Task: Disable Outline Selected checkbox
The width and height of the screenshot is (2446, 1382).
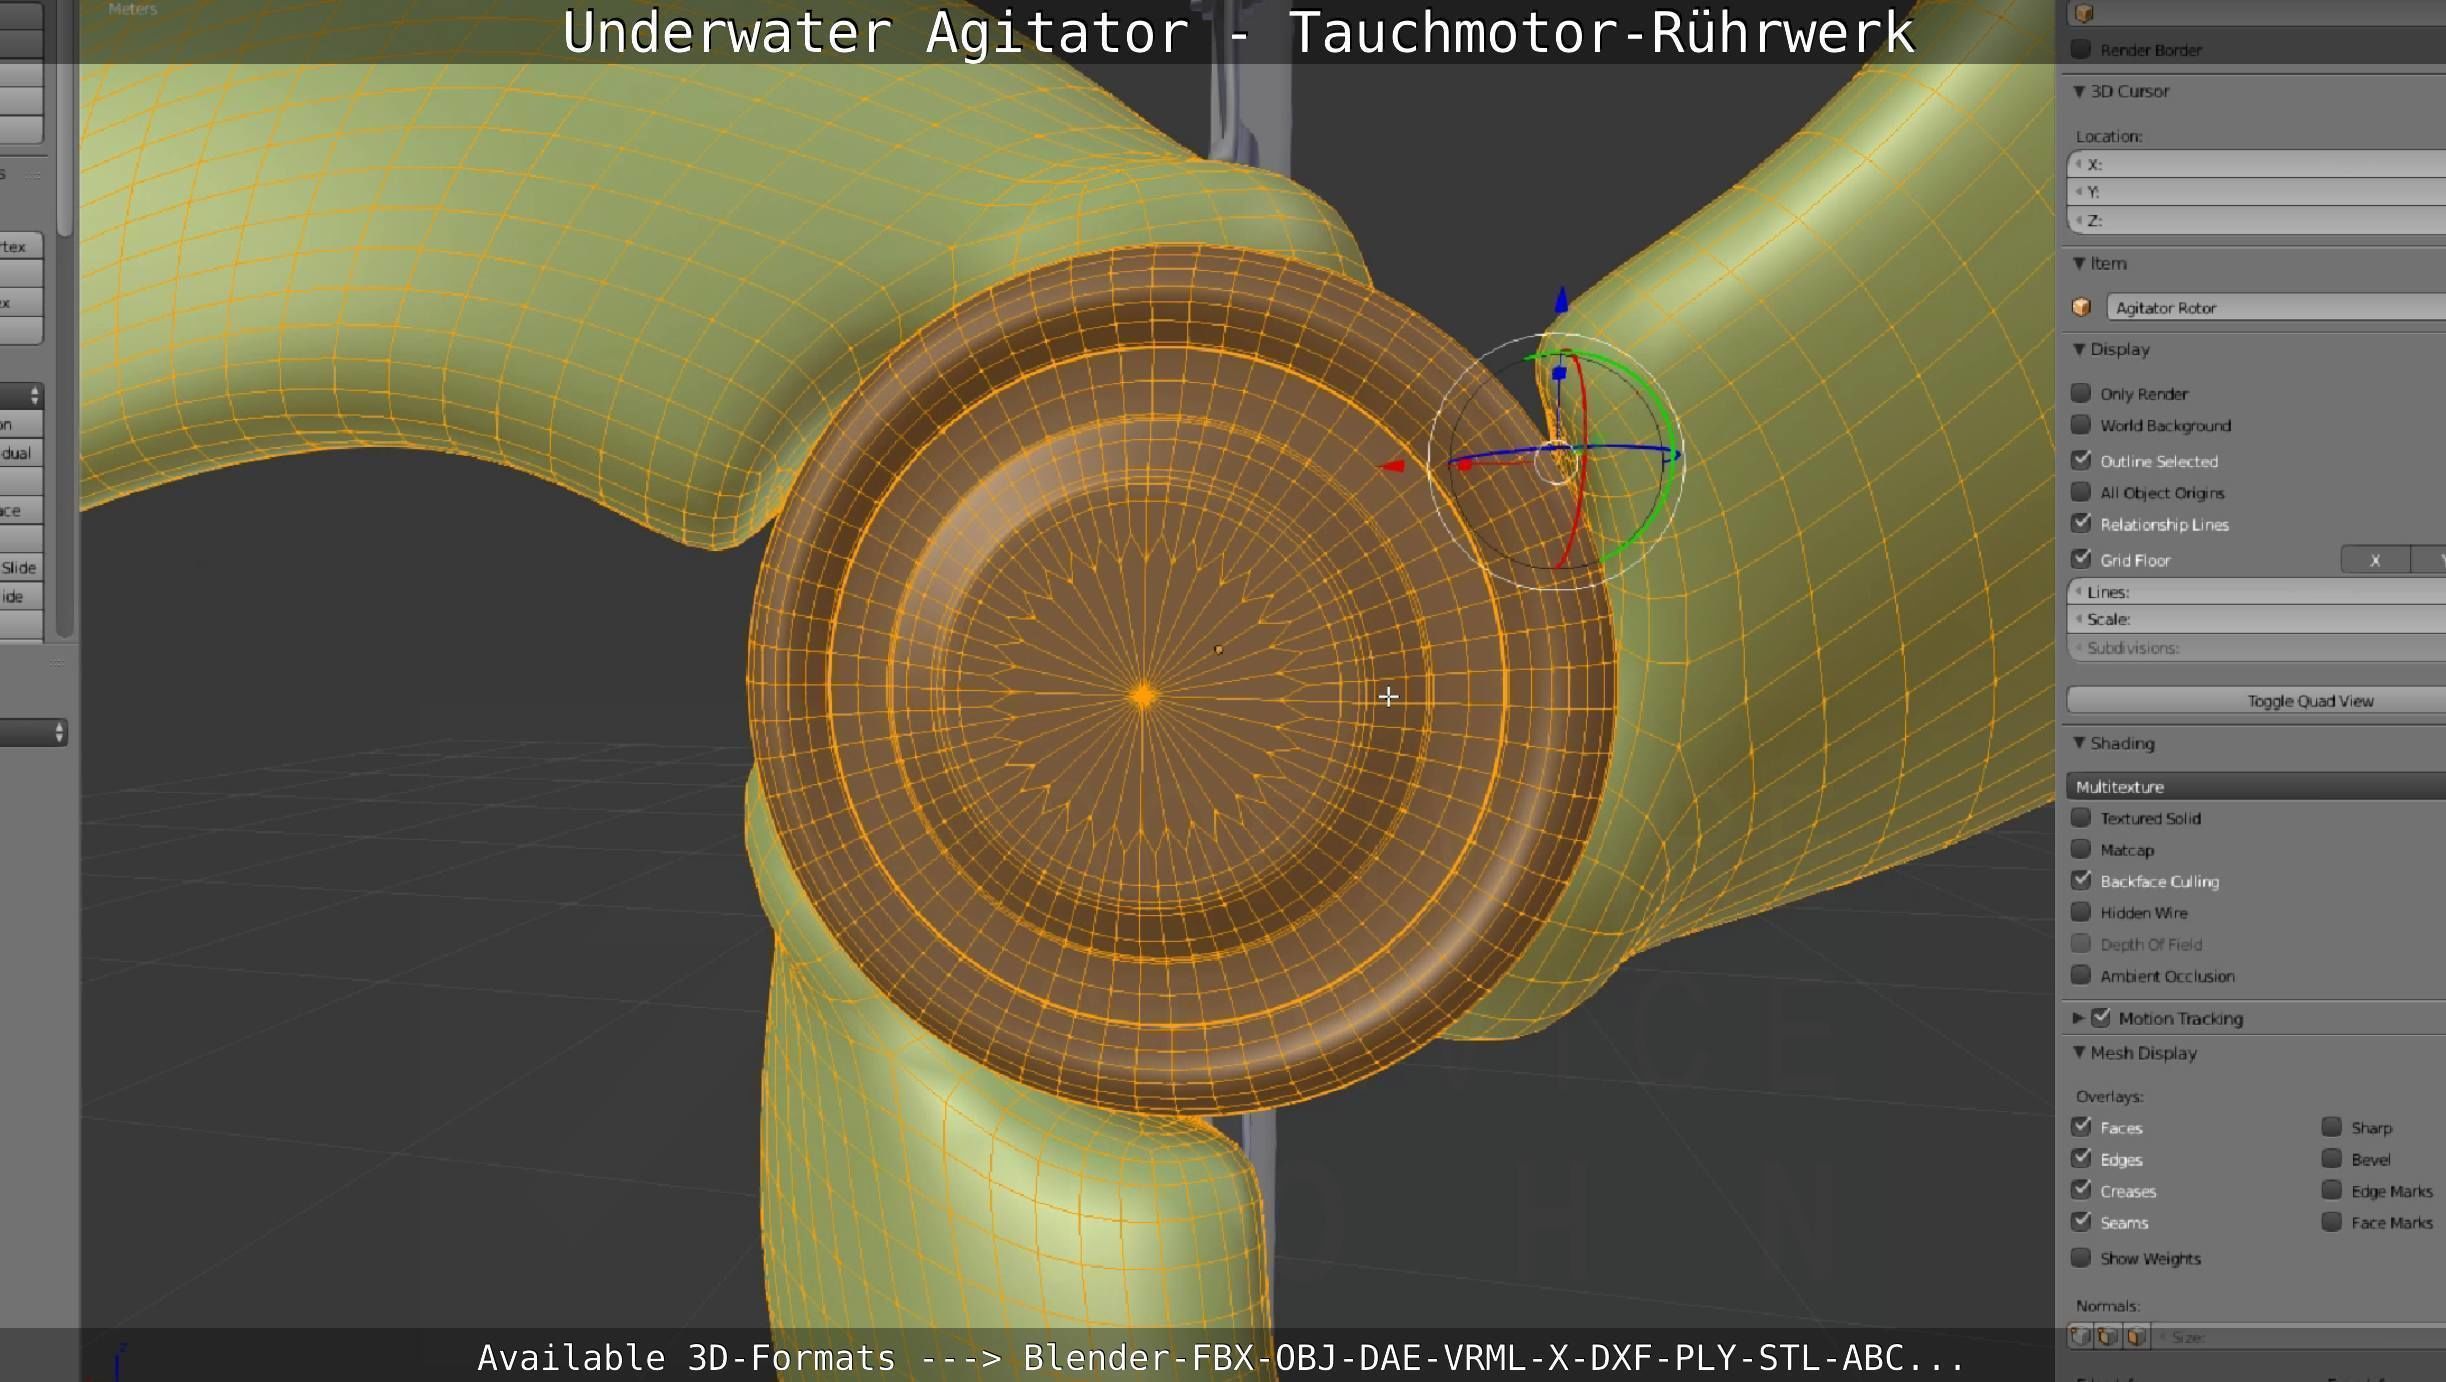Action: pos(2081,460)
